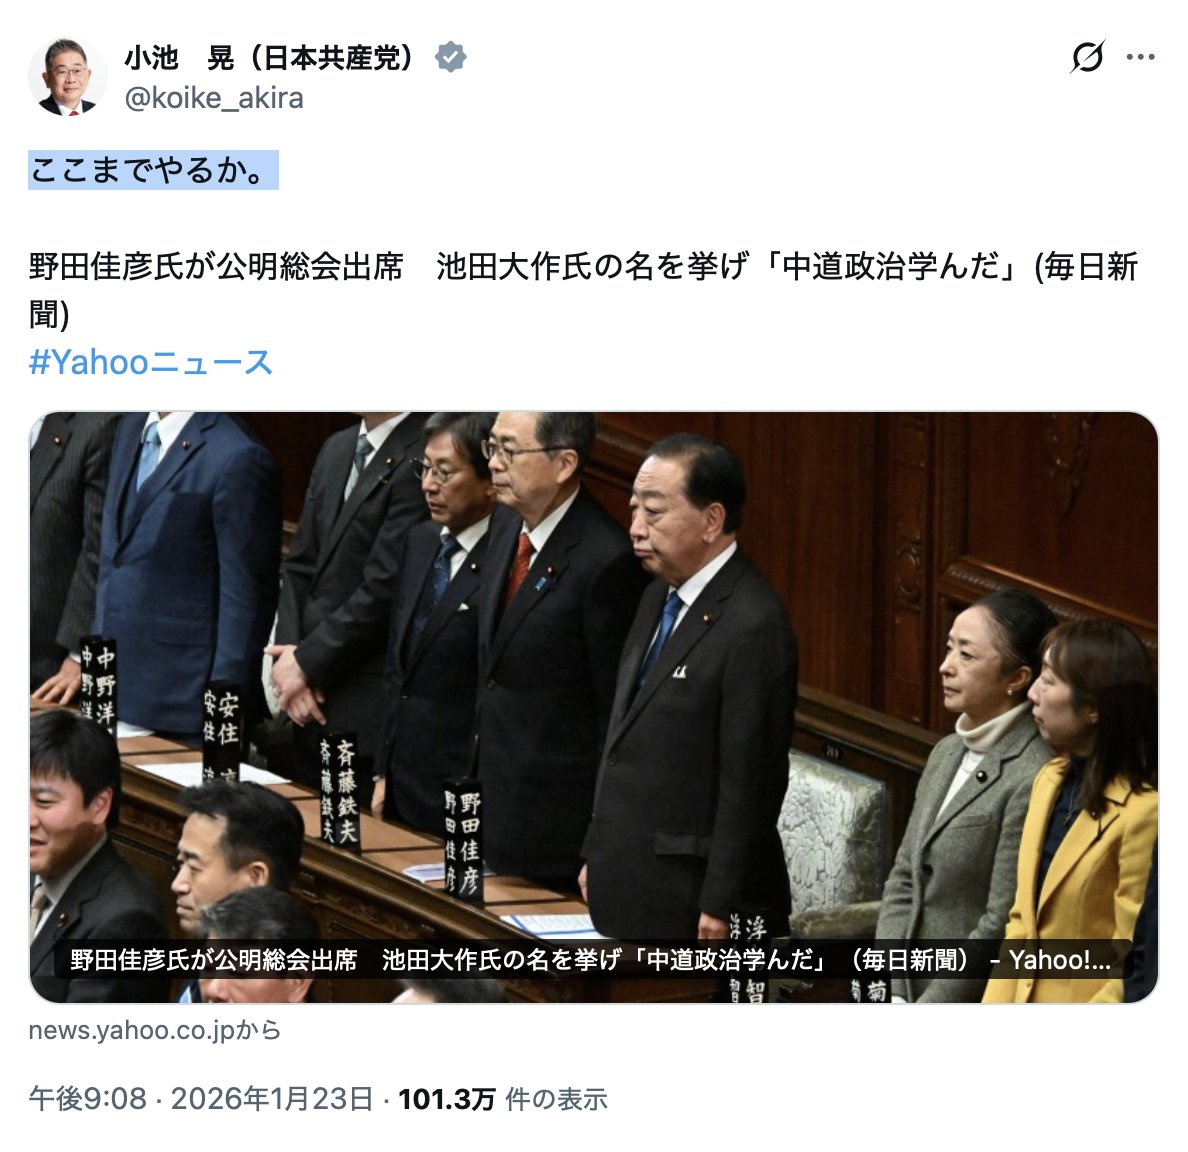The width and height of the screenshot is (1188, 1152).
Task: Open the three-dot more options menu
Action: [x=1140, y=57]
